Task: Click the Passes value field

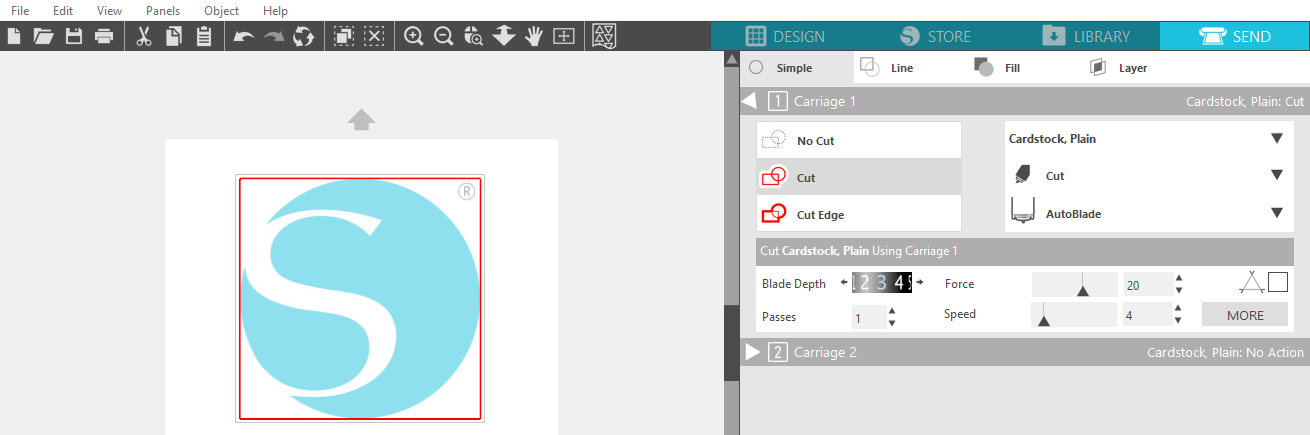Action: pyautogui.click(x=868, y=317)
